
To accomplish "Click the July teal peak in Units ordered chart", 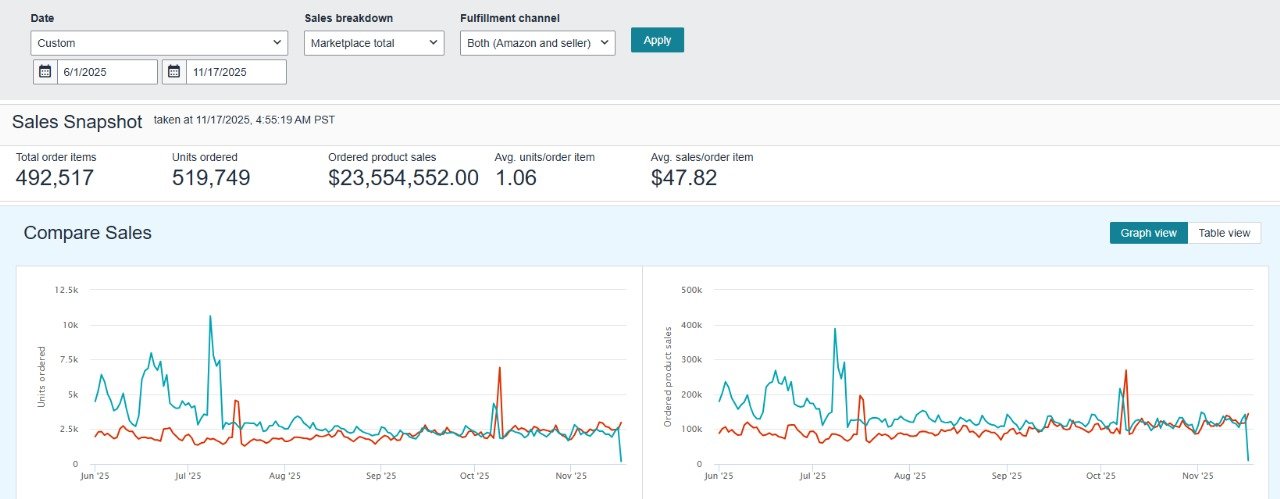I will tap(210, 317).
